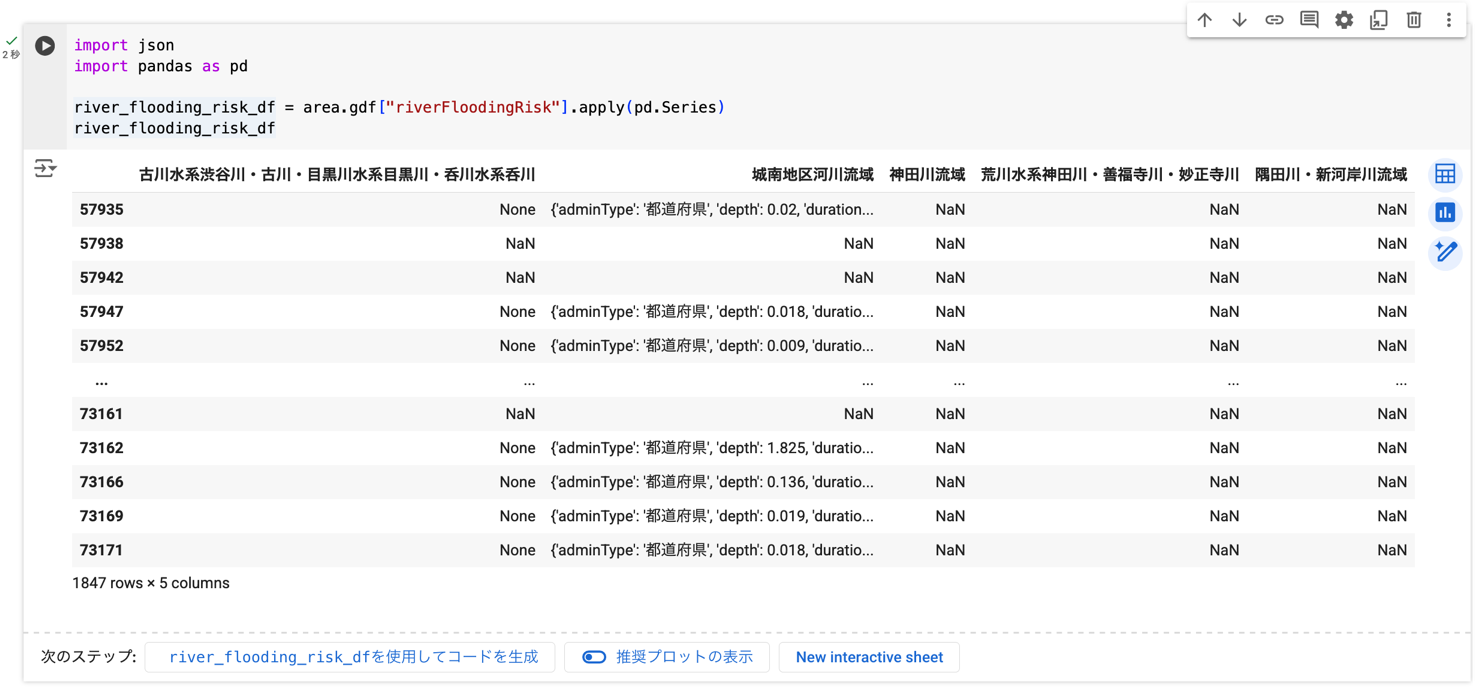Screen dimensions: 1475x687
Task: Click the 神田川流域 column header
Action: (x=927, y=175)
